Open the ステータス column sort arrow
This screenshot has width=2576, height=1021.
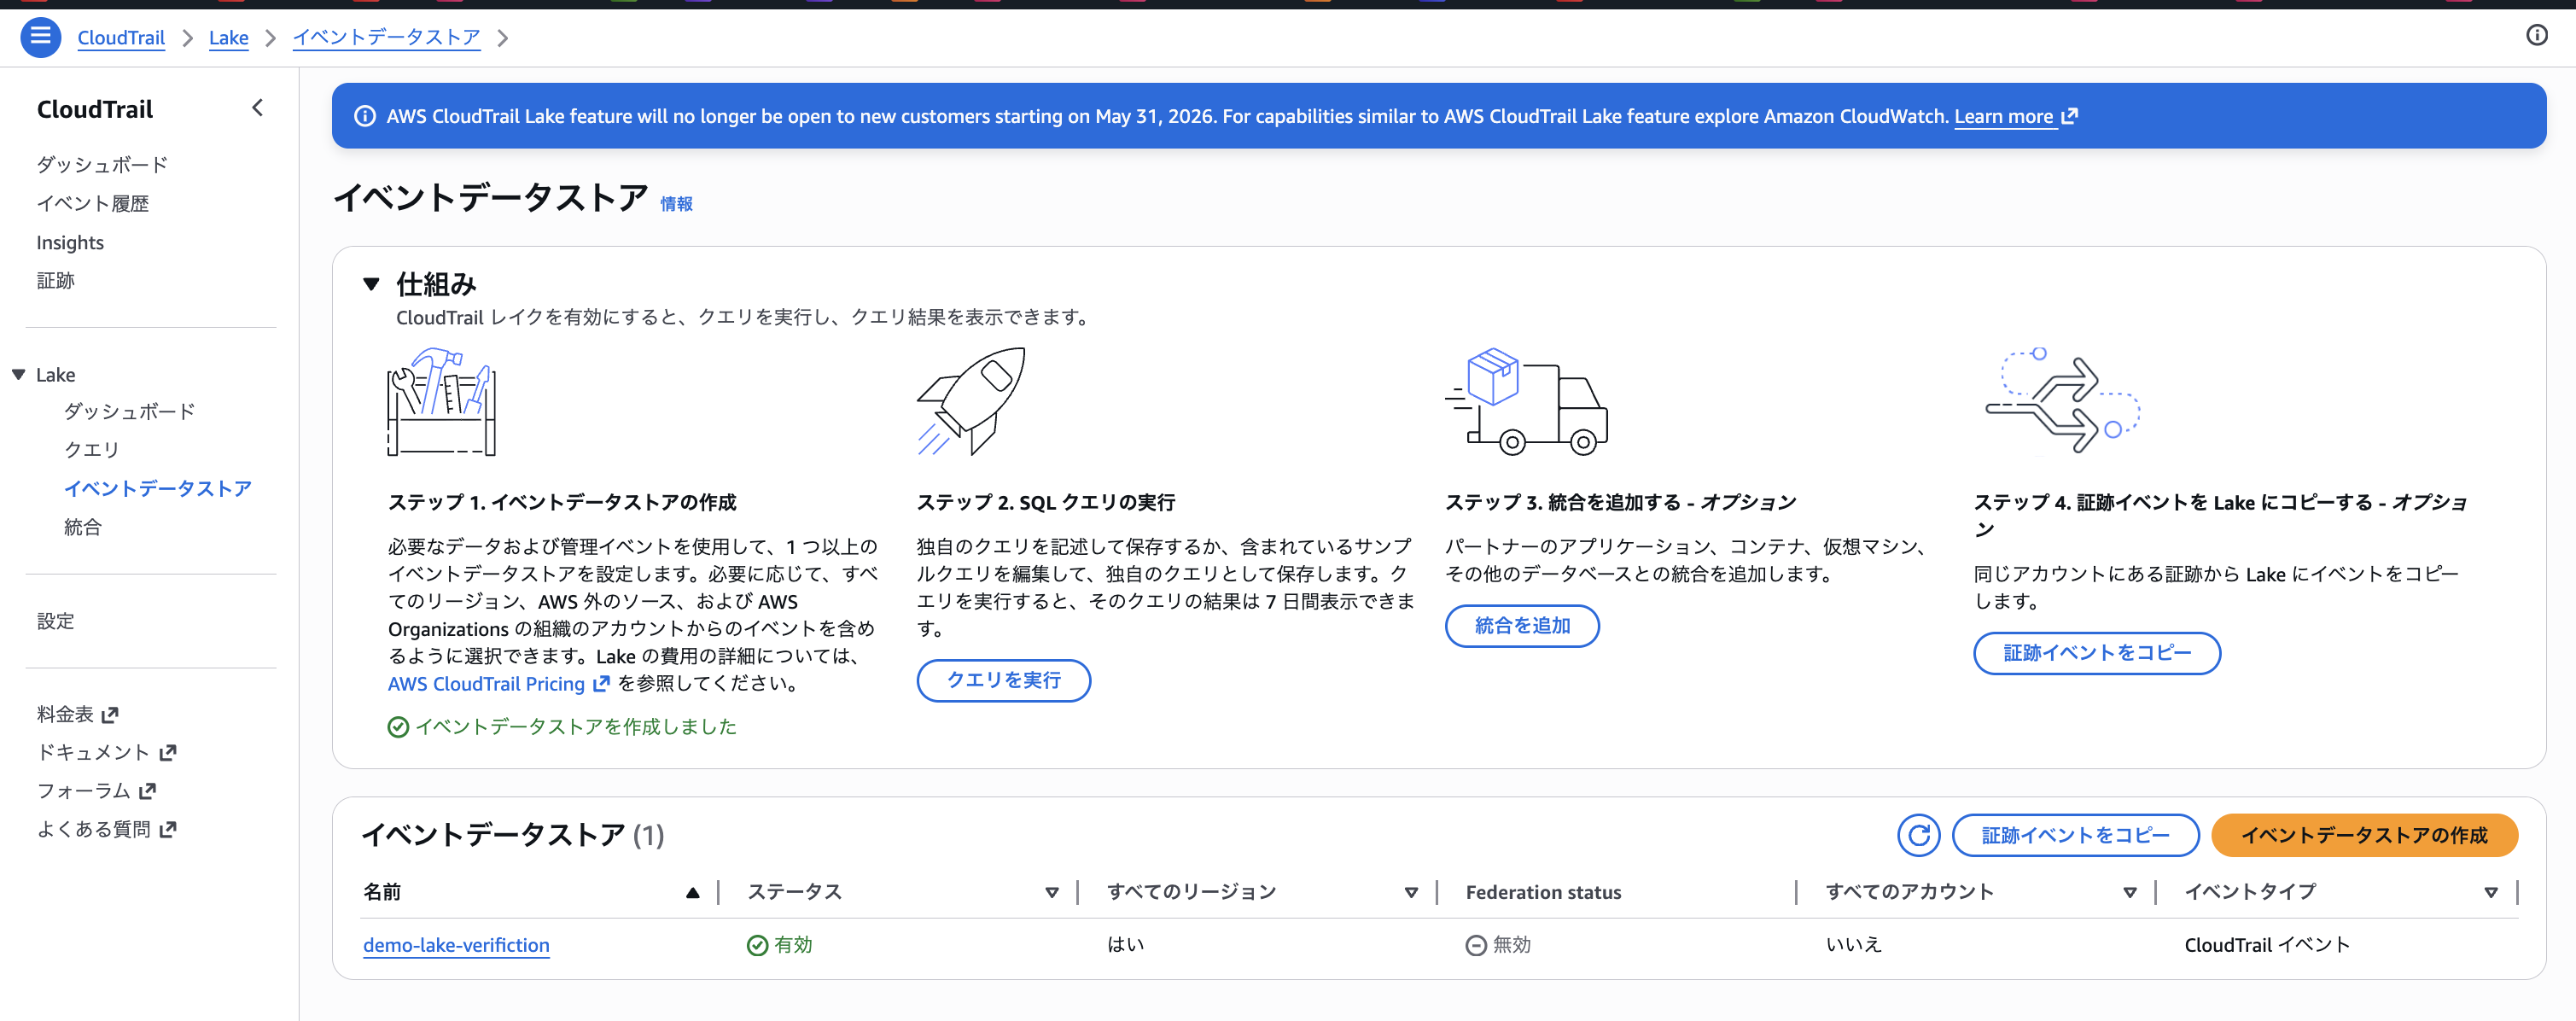1051,893
